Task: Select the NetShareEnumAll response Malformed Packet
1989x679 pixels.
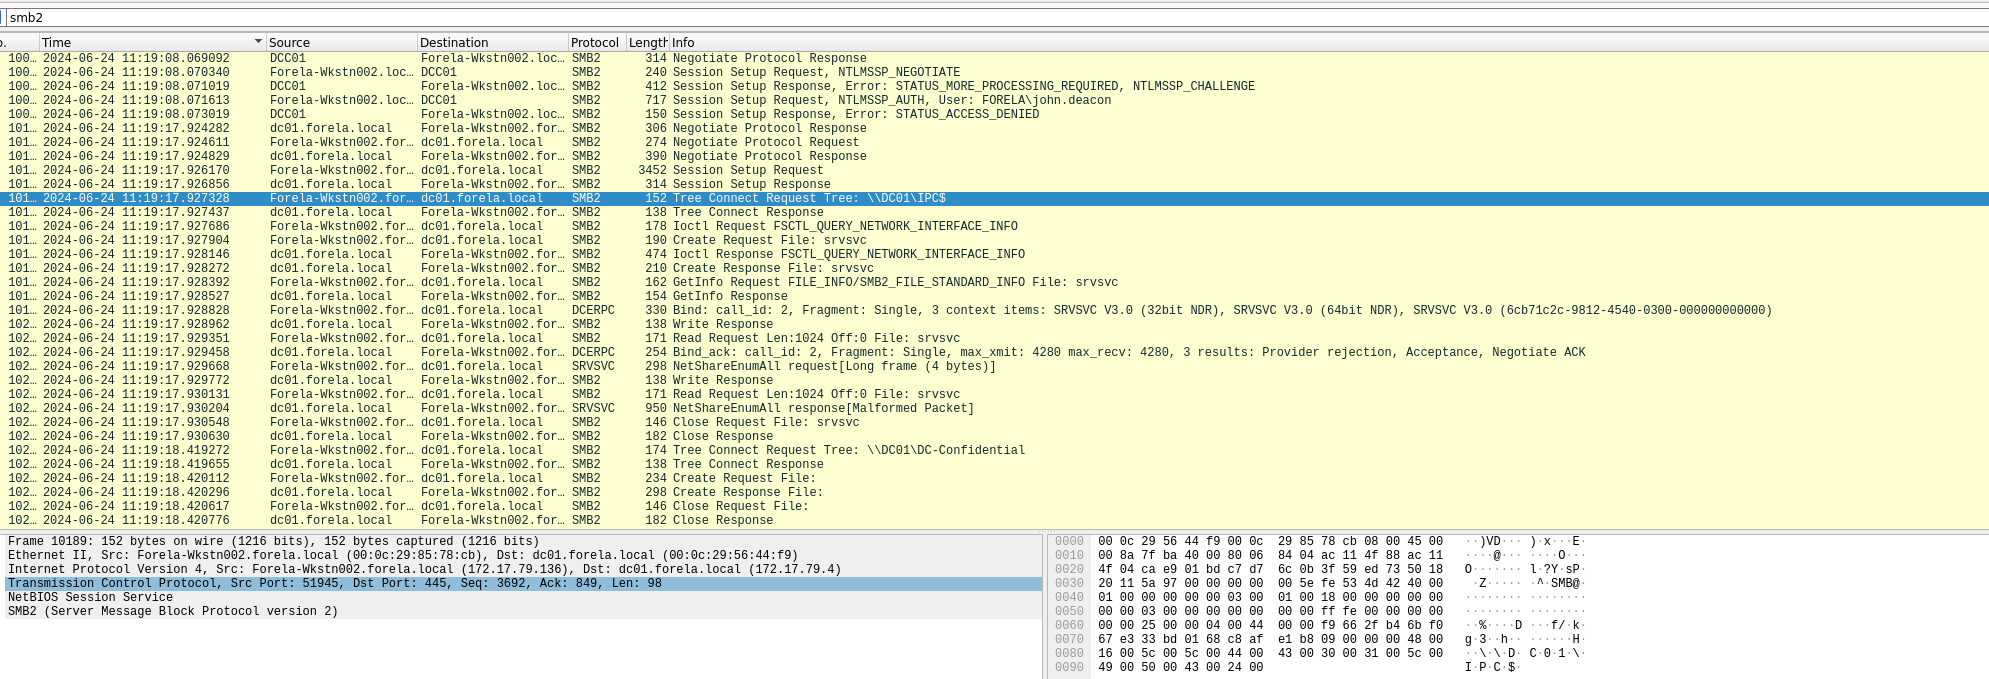Action: click(x=994, y=408)
